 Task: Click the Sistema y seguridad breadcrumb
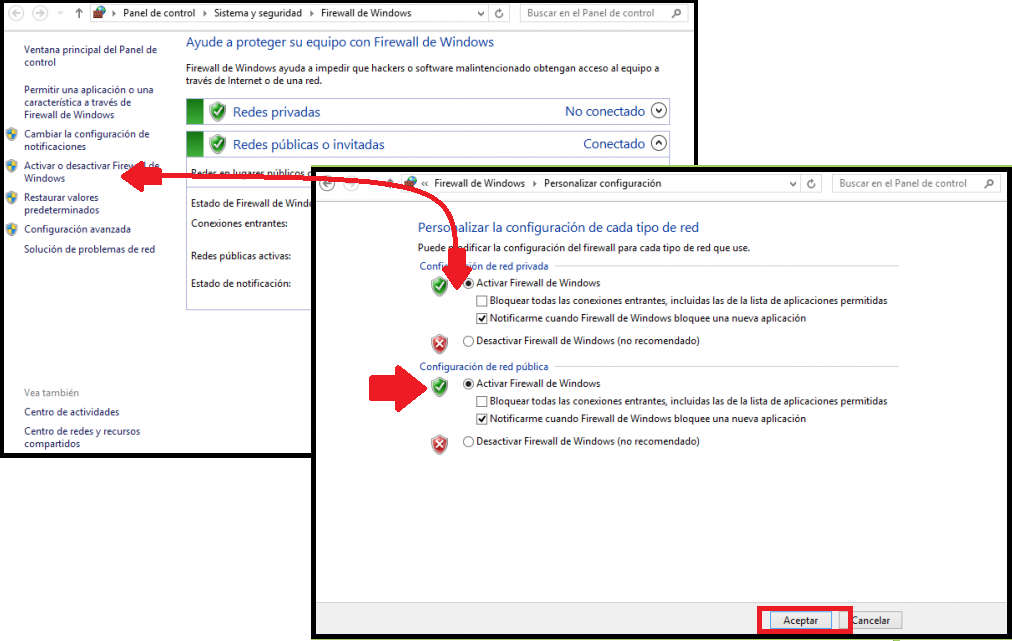point(258,13)
